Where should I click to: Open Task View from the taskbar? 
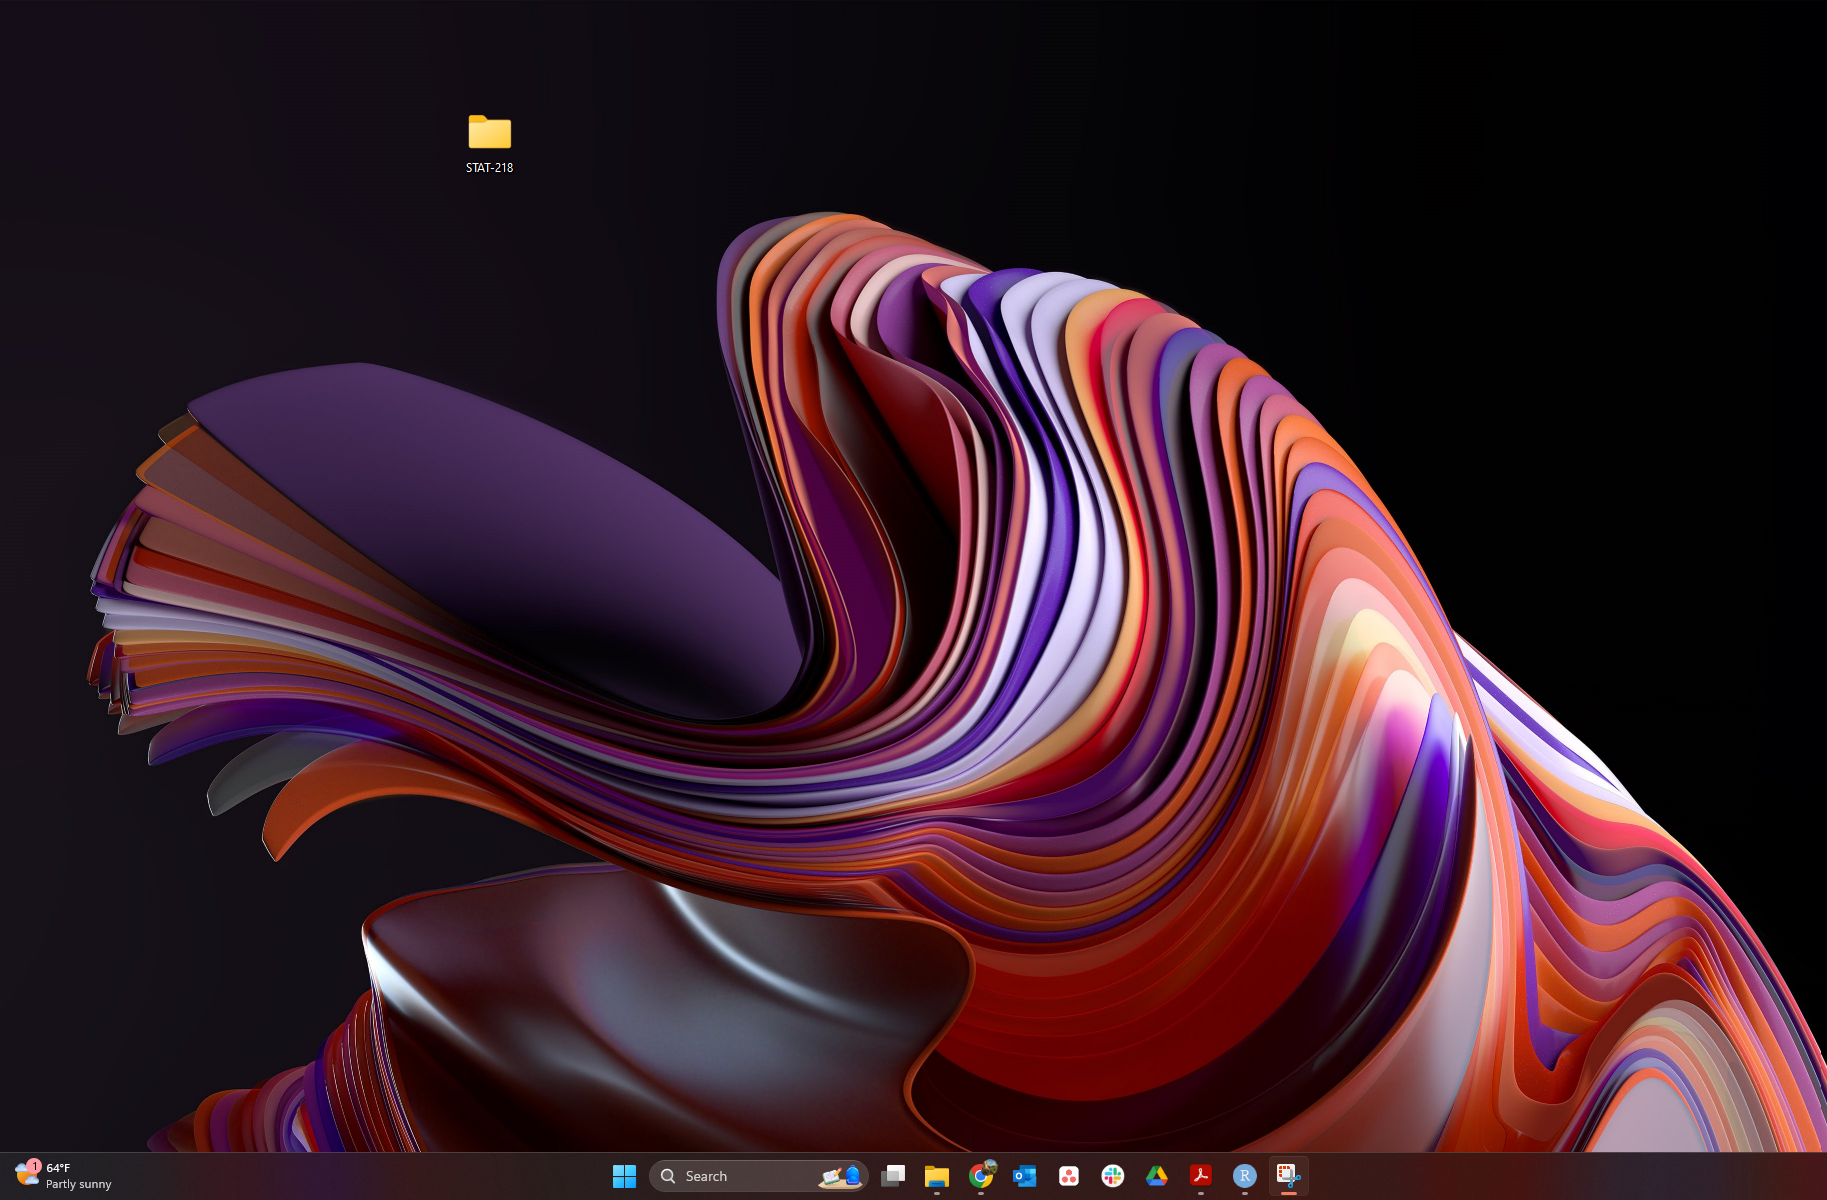pyautogui.click(x=893, y=1176)
